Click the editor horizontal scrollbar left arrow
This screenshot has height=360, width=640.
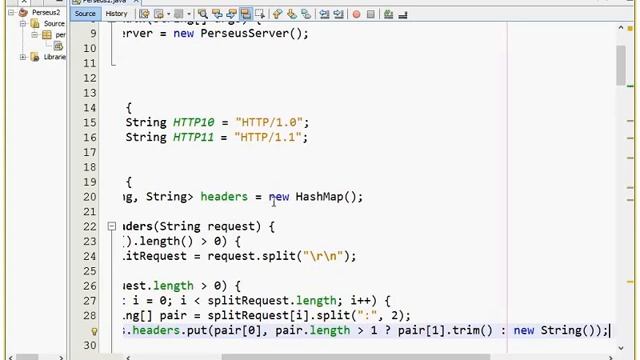(x=128, y=358)
